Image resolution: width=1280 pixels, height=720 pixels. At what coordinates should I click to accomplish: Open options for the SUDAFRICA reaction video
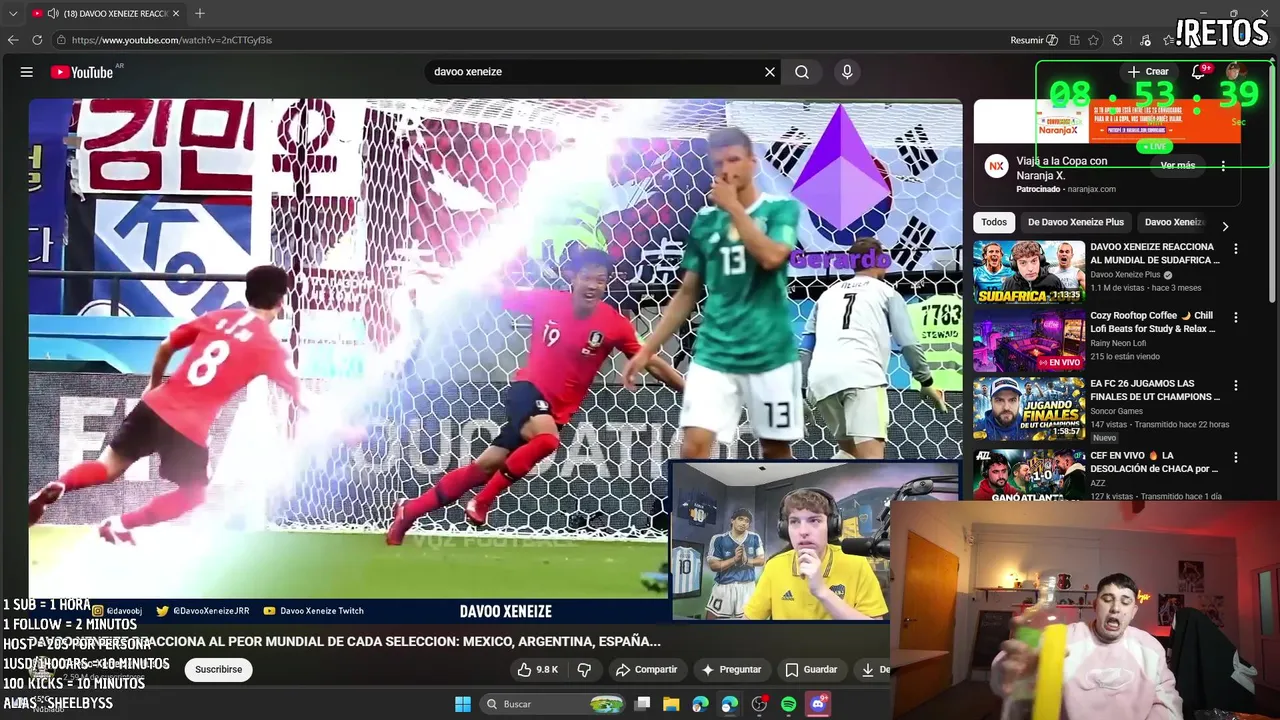[1236, 249]
